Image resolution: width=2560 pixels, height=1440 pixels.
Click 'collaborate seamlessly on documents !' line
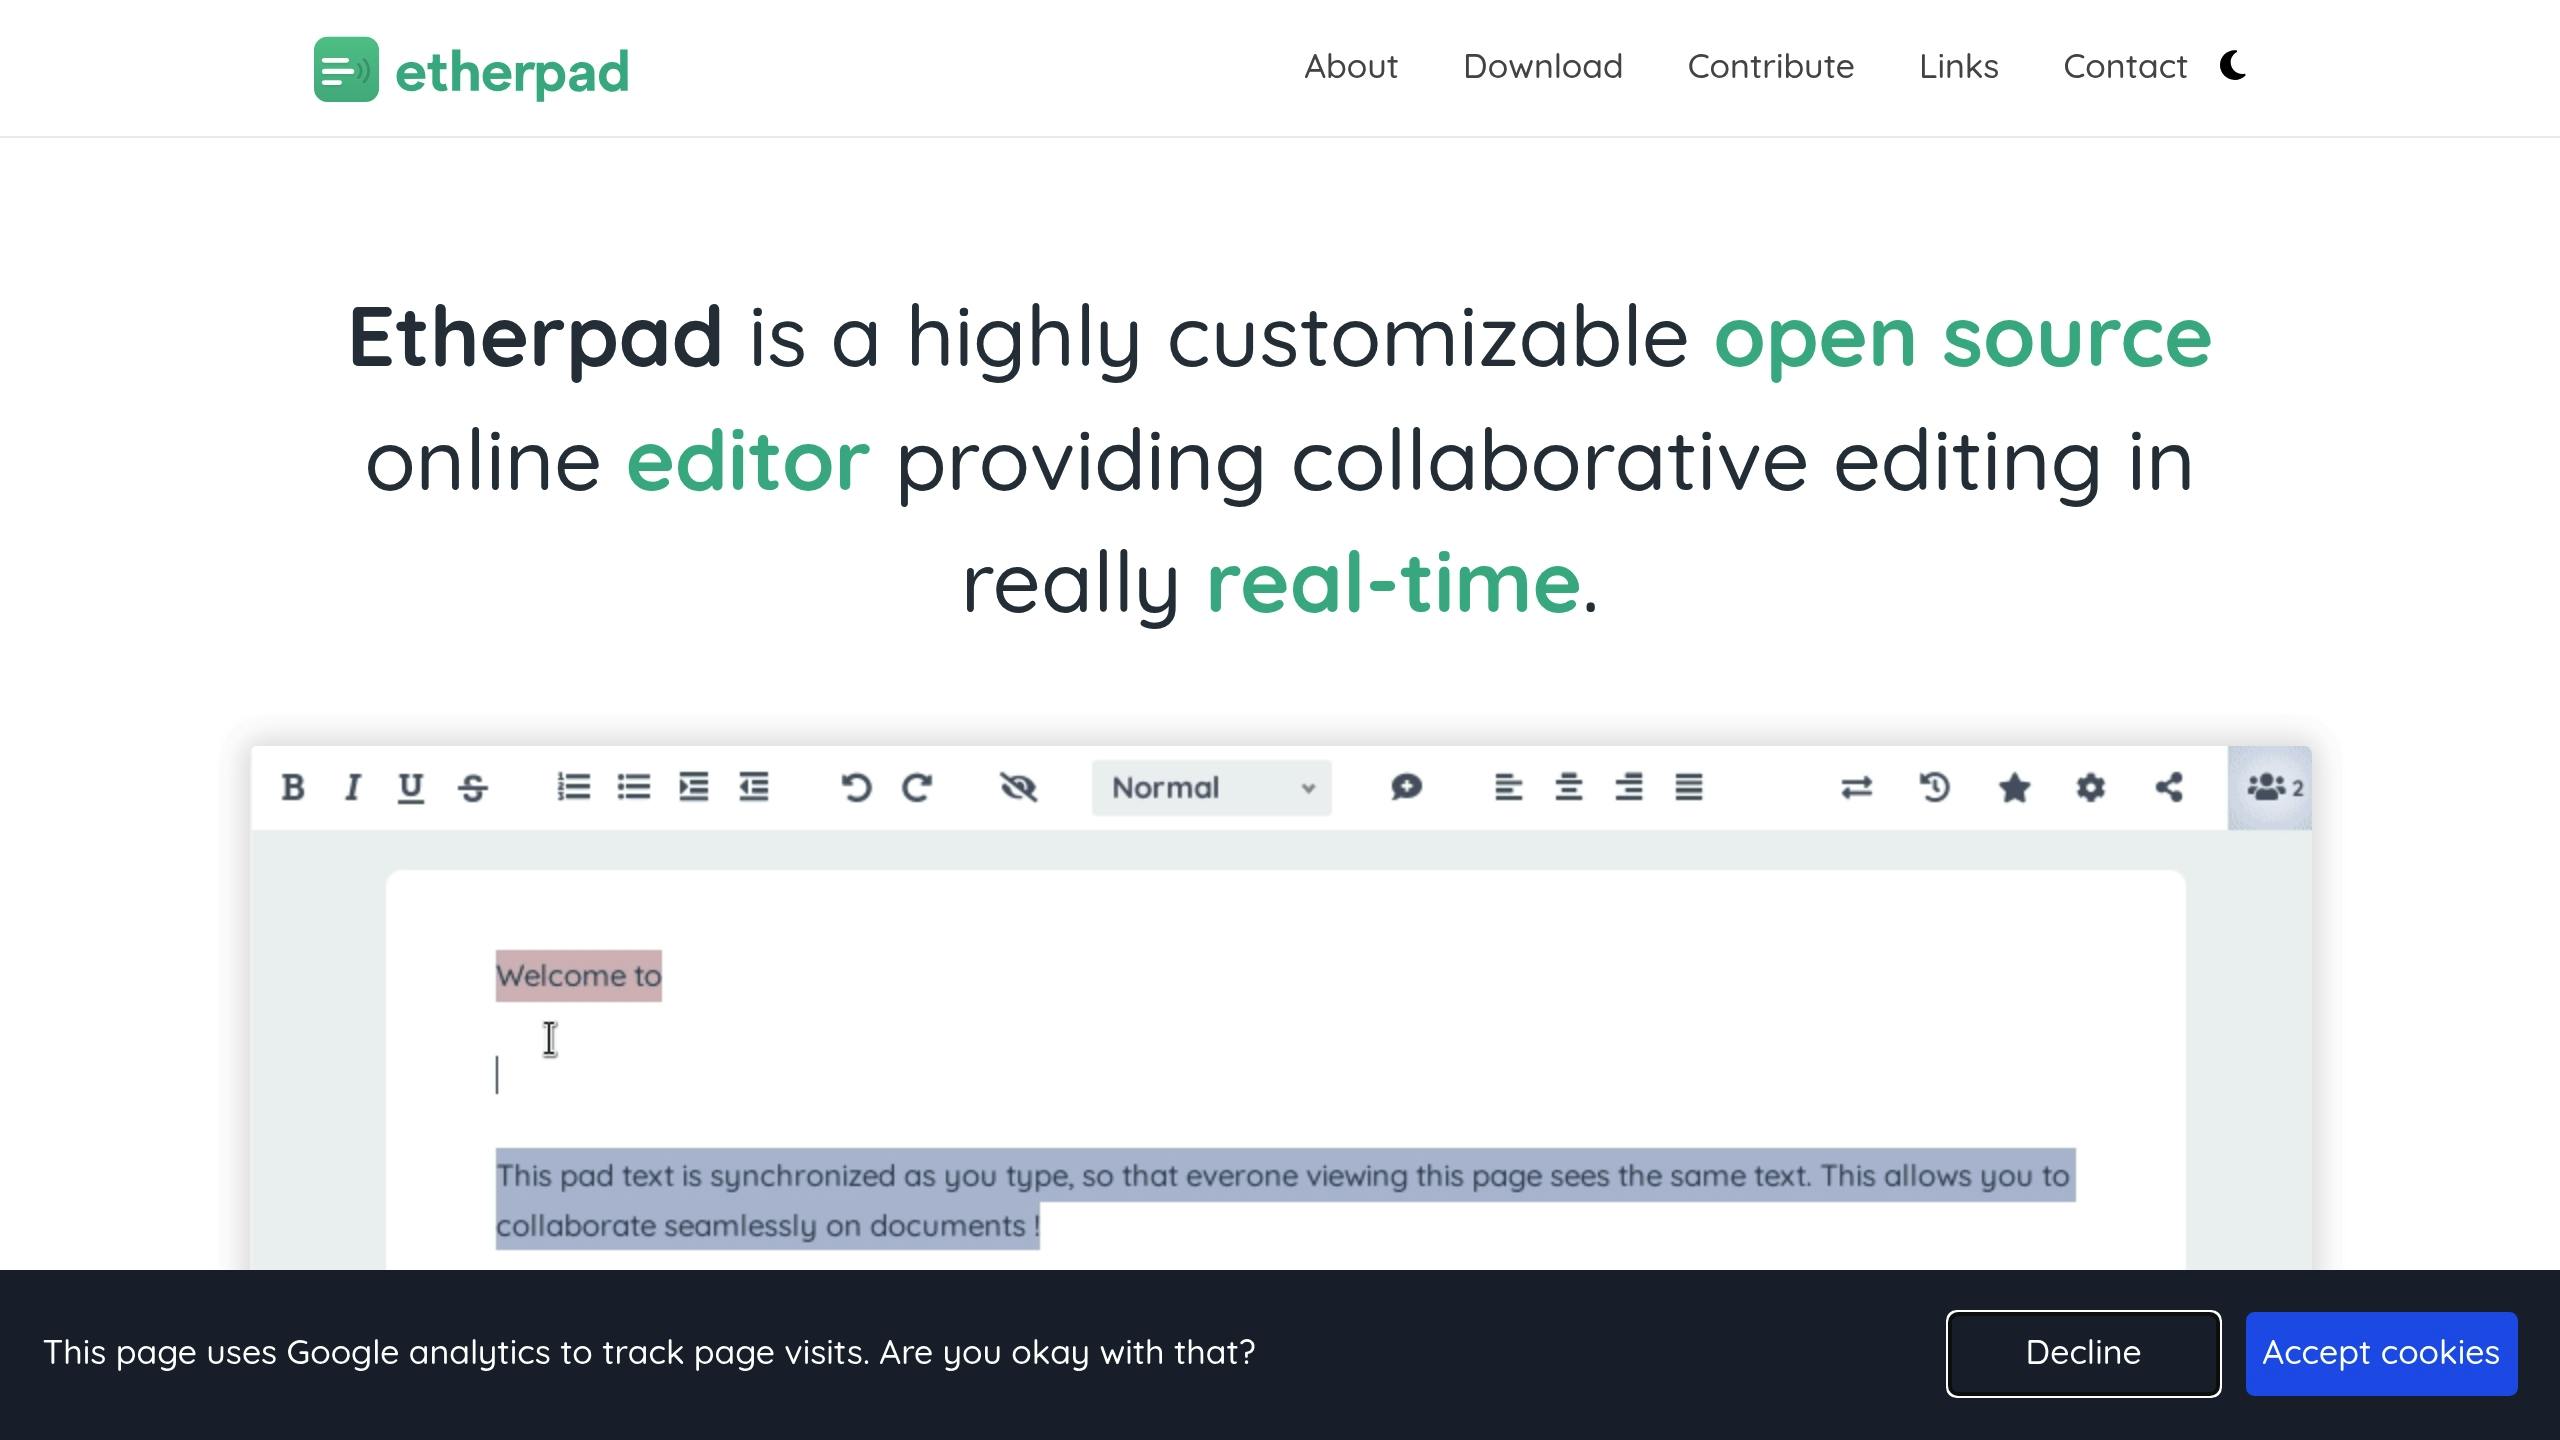pos(768,1225)
